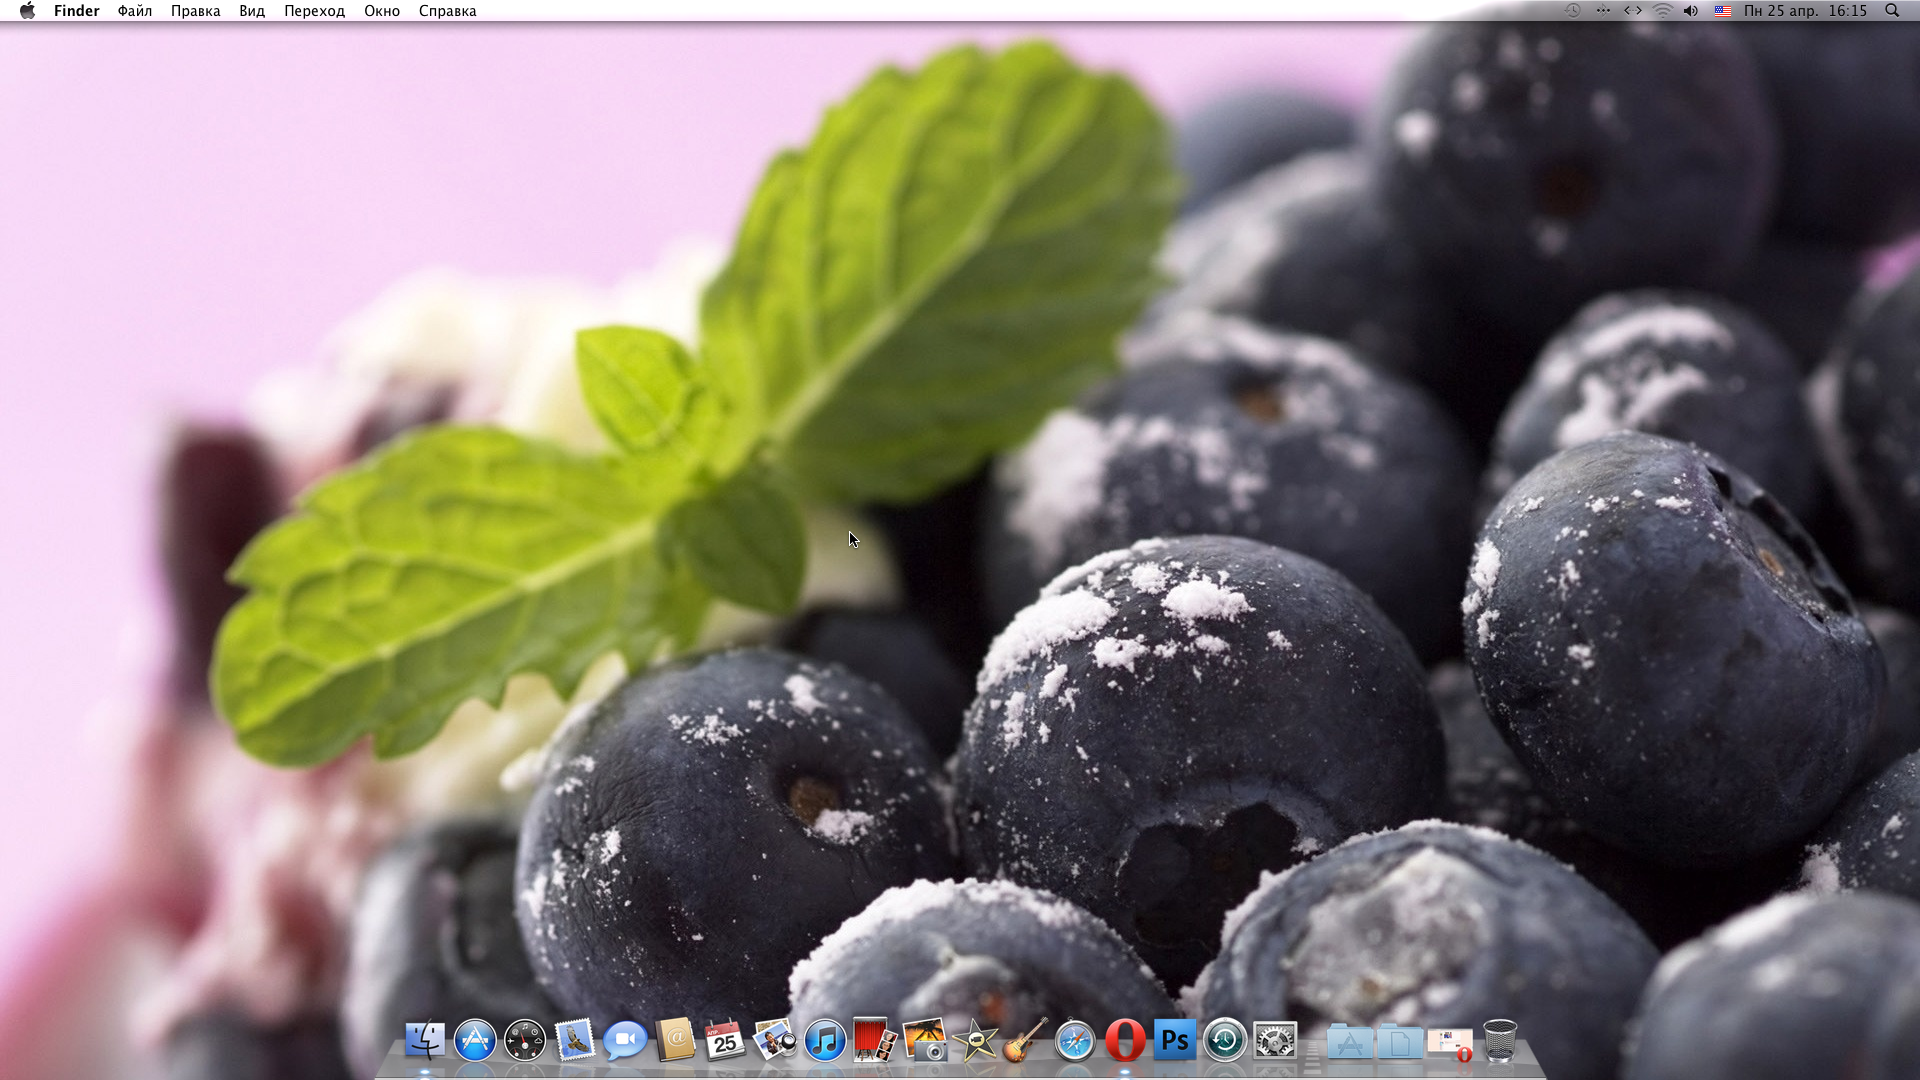1920x1080 pixels.
Task: Launch Safari compass icon
Action: point(1075,1041)
